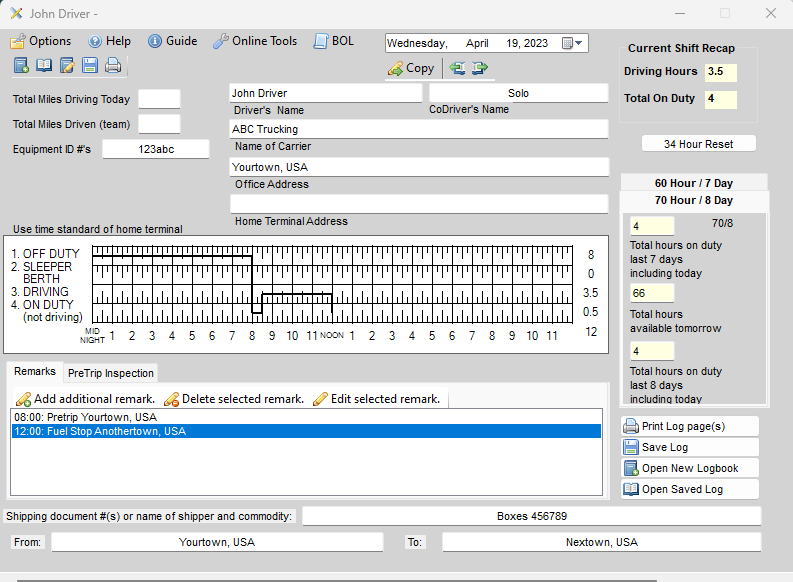
Task: Click the Save Log button
Action: (690, 447)
